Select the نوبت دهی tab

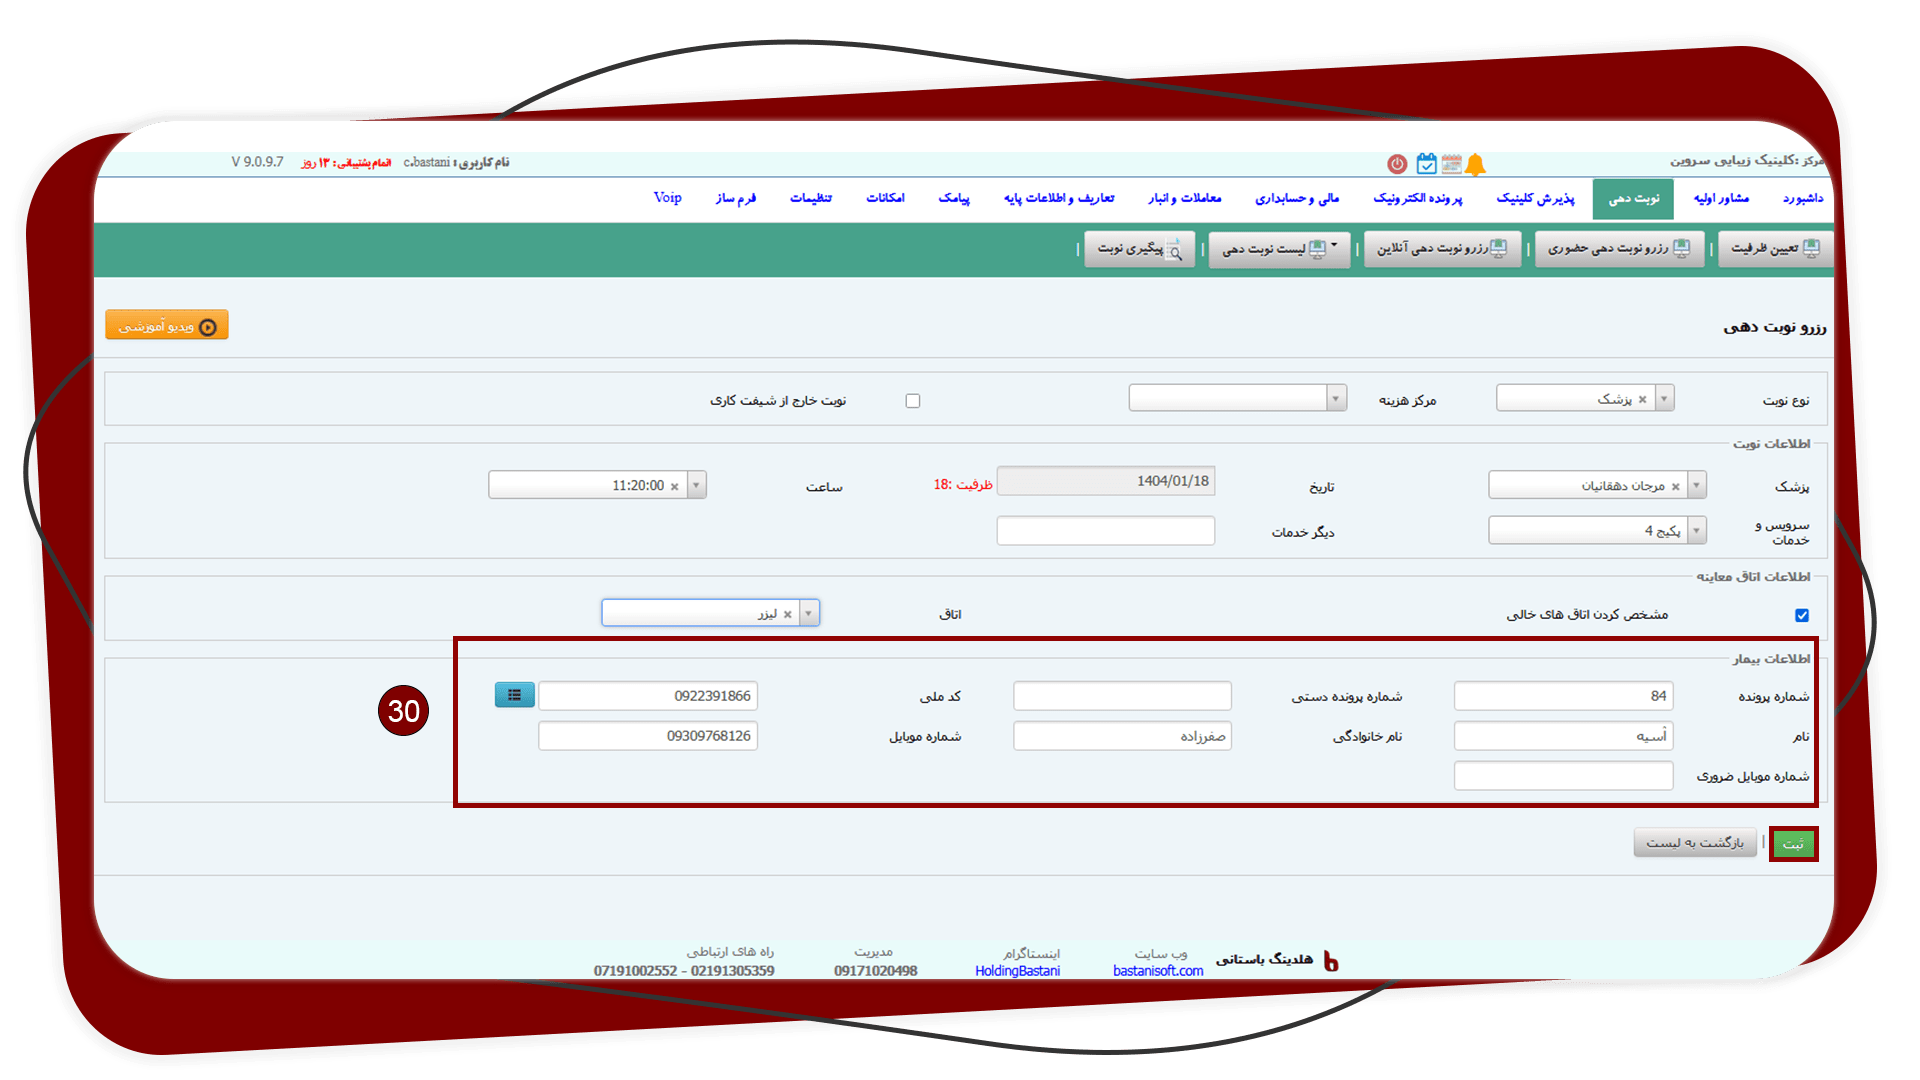click(x=1633, y=199)
